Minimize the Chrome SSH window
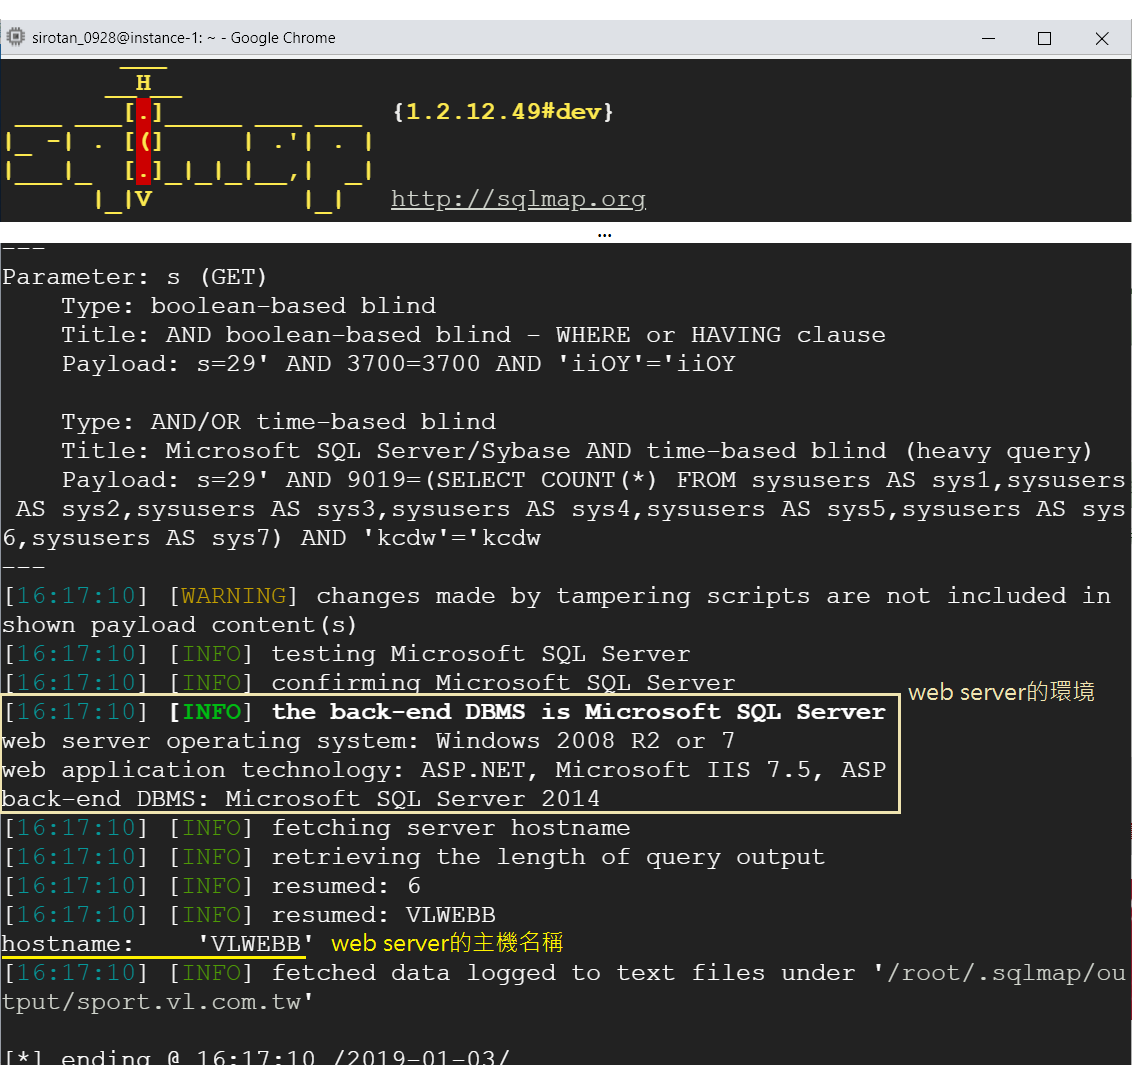The image size is (1132, 1065). pos(988,38)
